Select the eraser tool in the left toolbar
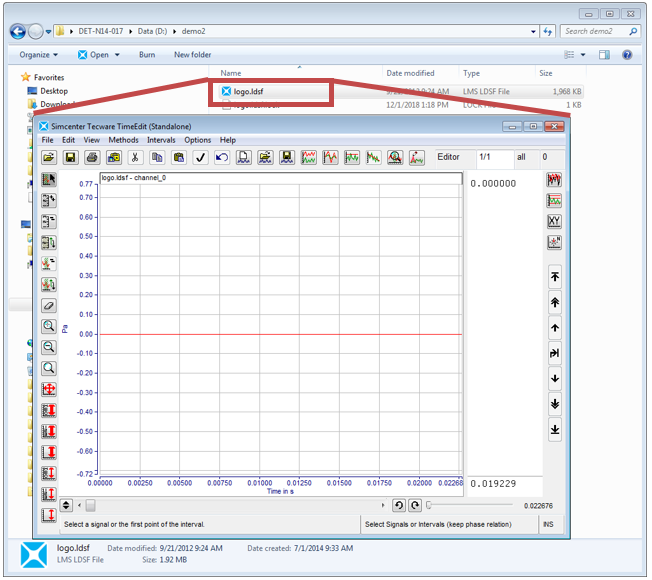 (x=49, y=306)
